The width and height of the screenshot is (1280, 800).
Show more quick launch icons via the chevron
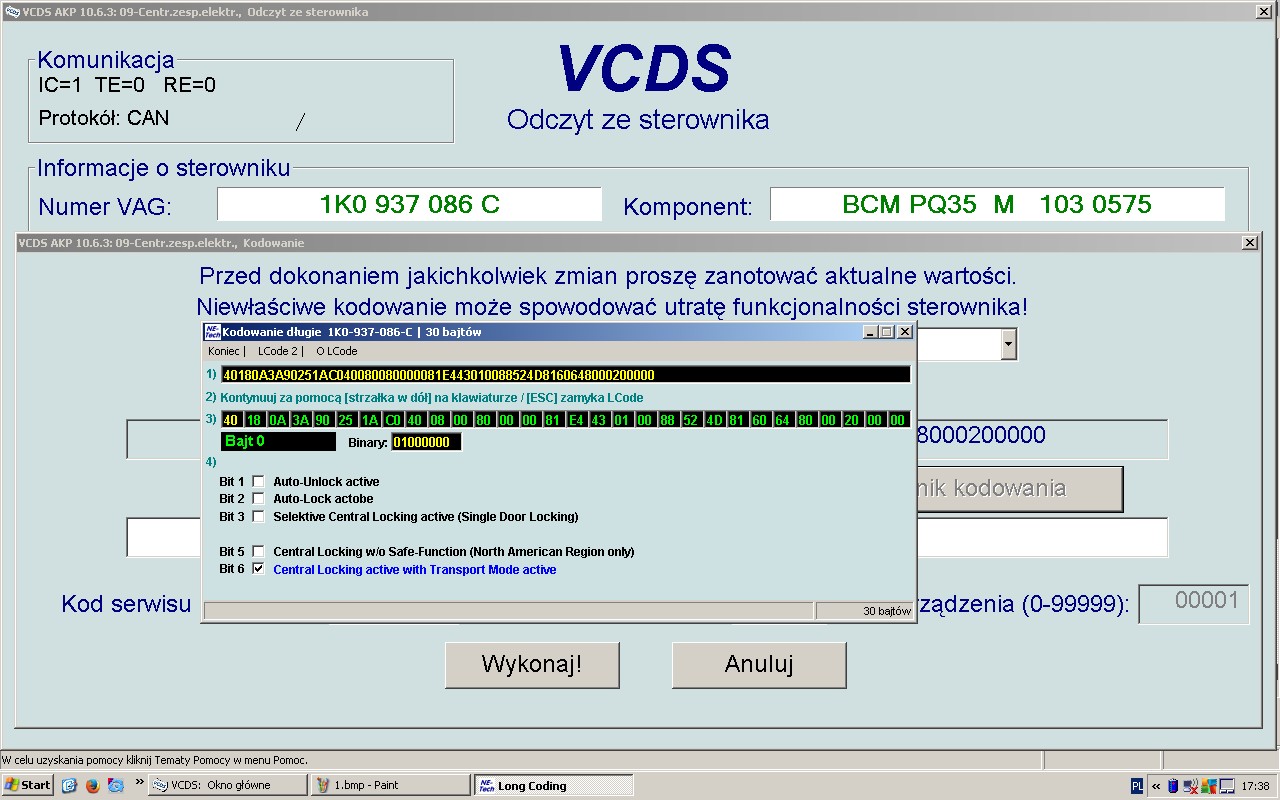pos(138,781)
